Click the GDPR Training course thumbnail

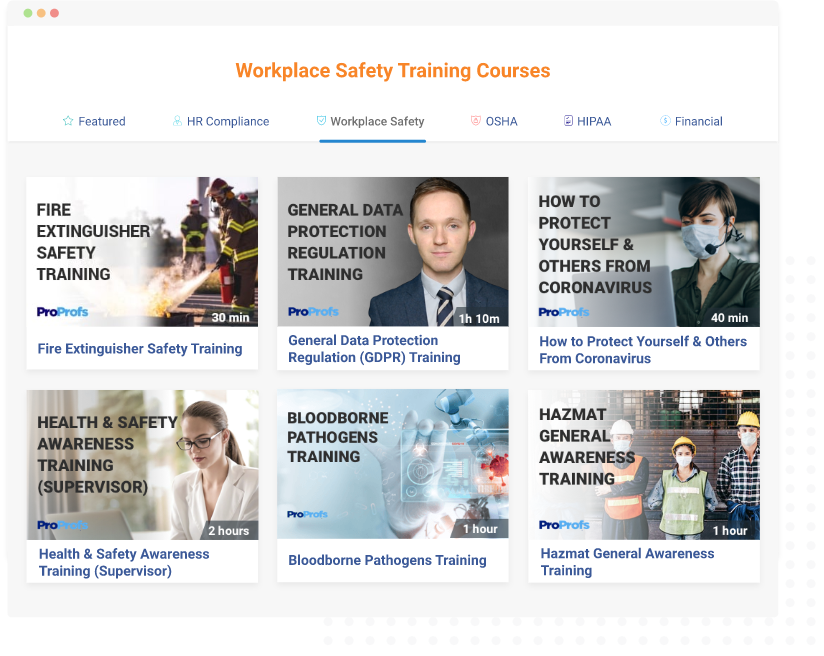392,250
